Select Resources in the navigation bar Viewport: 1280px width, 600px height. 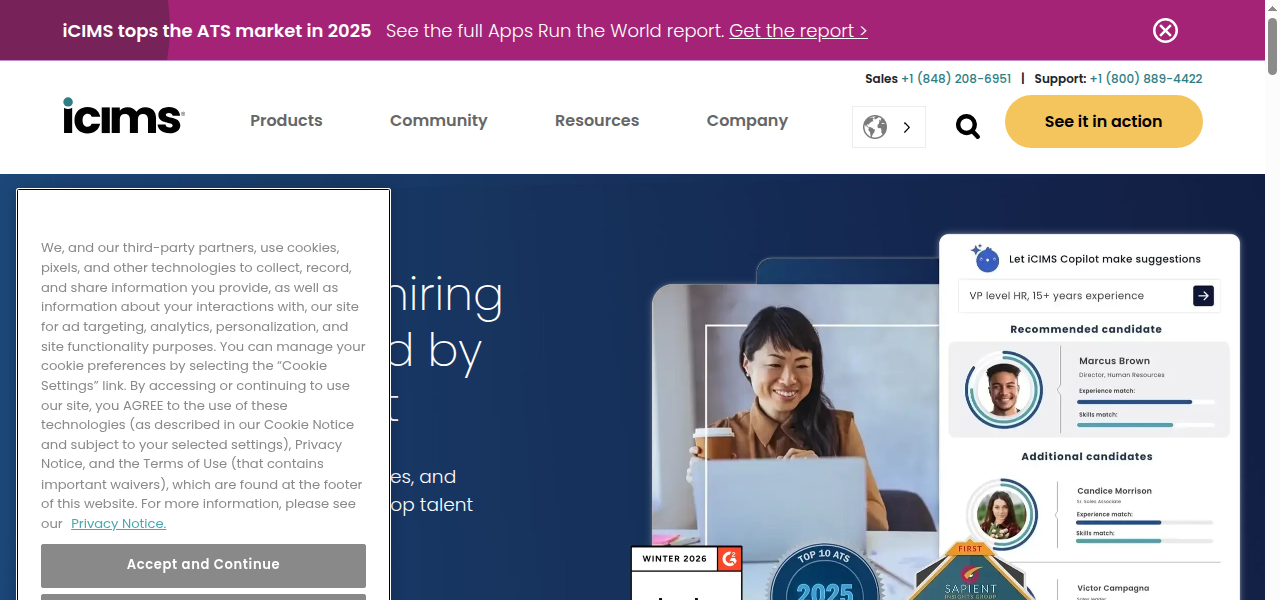[597, 120]
